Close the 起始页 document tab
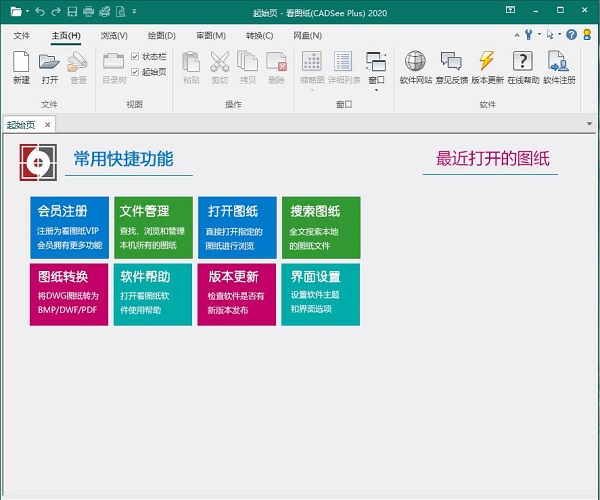The width and height of the screenshot is (600, 500). [x=46, y=124]
